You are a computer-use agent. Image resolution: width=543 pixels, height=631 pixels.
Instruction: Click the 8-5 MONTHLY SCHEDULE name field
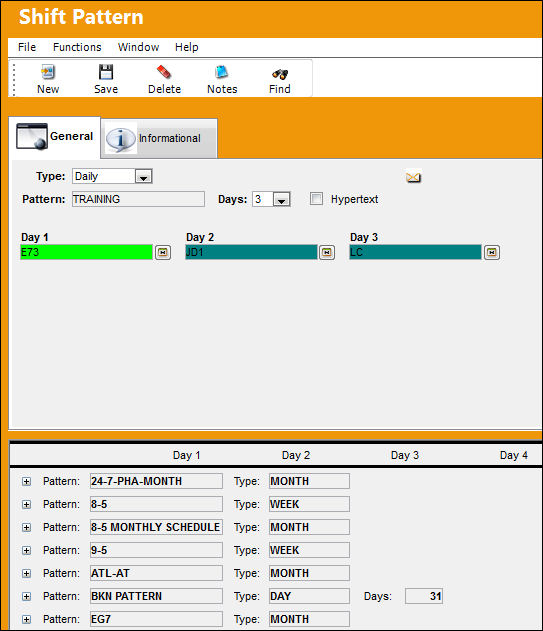156,527
